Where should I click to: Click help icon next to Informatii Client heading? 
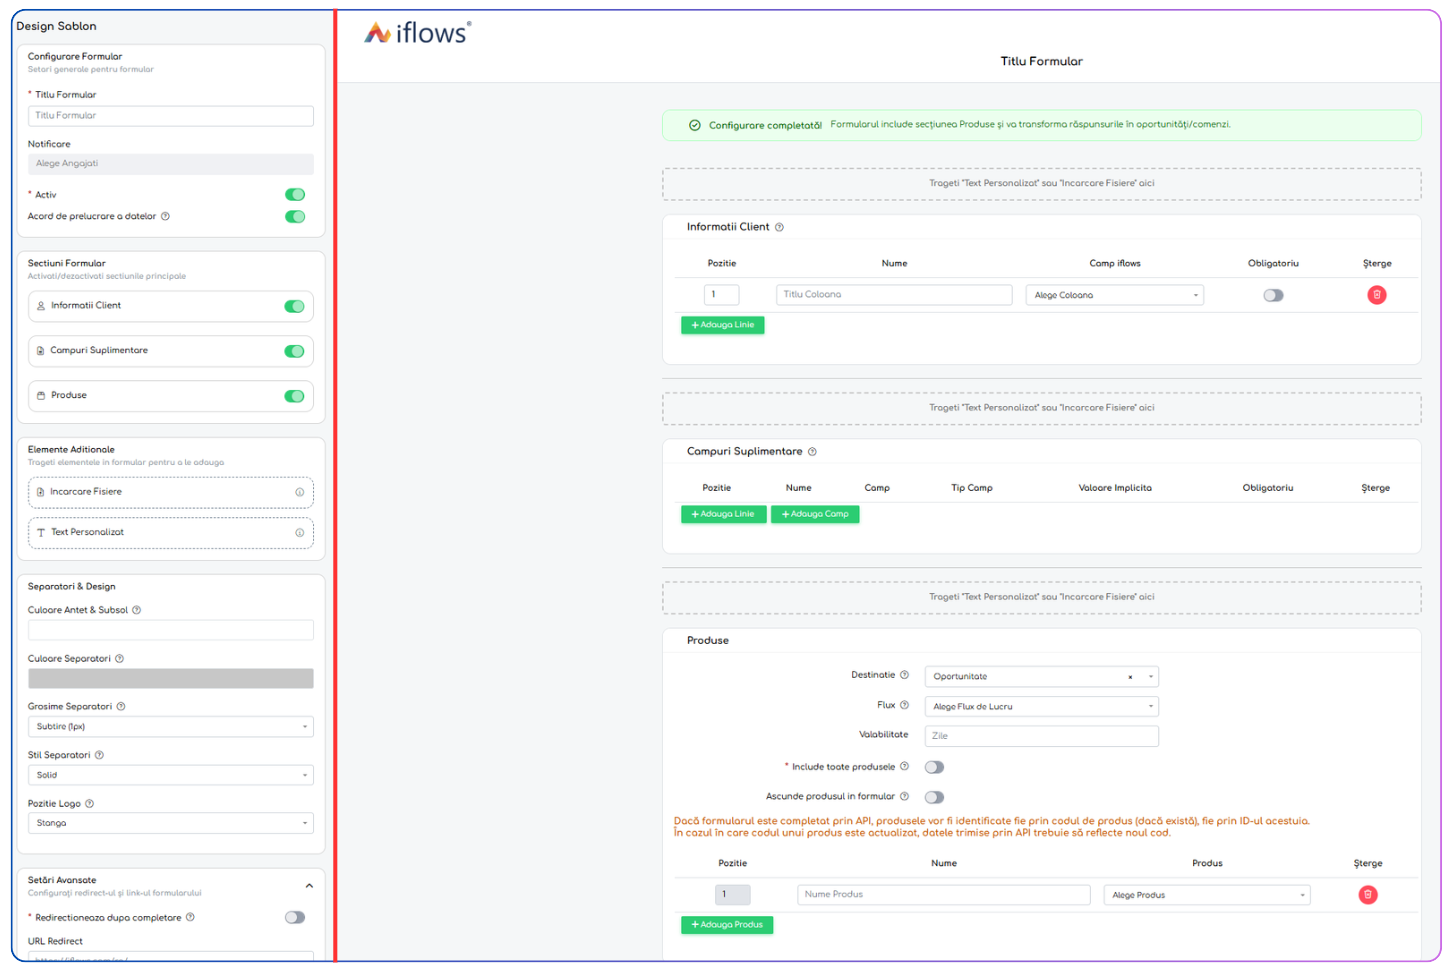pyautogui.click(x=779, y=228)
